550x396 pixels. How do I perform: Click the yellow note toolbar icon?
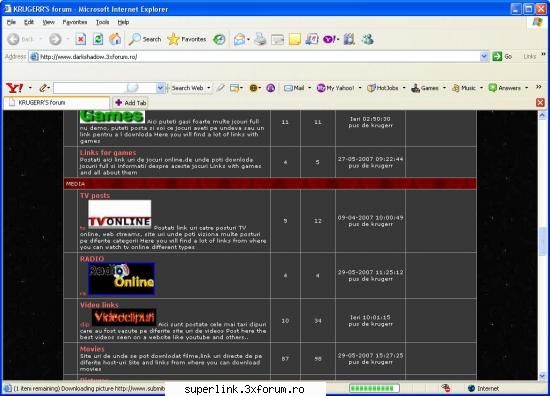click(x=295, y=39)
